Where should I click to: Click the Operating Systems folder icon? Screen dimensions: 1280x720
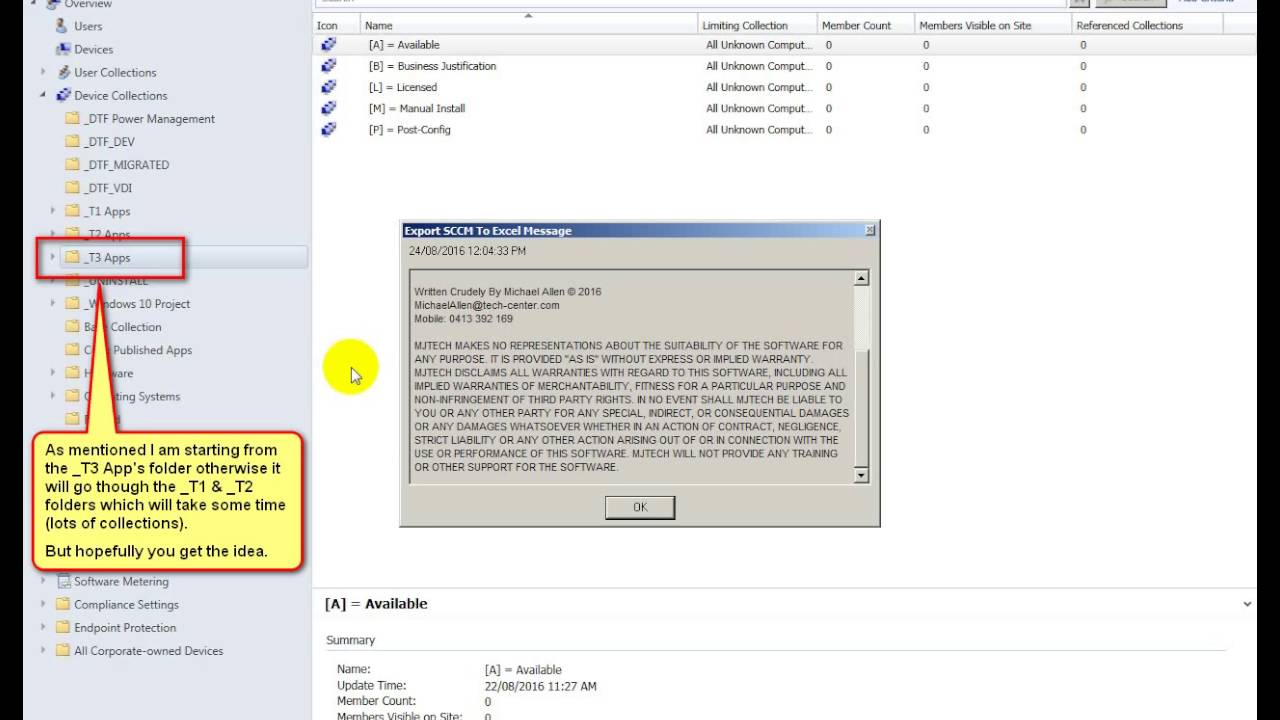point(72,396)
